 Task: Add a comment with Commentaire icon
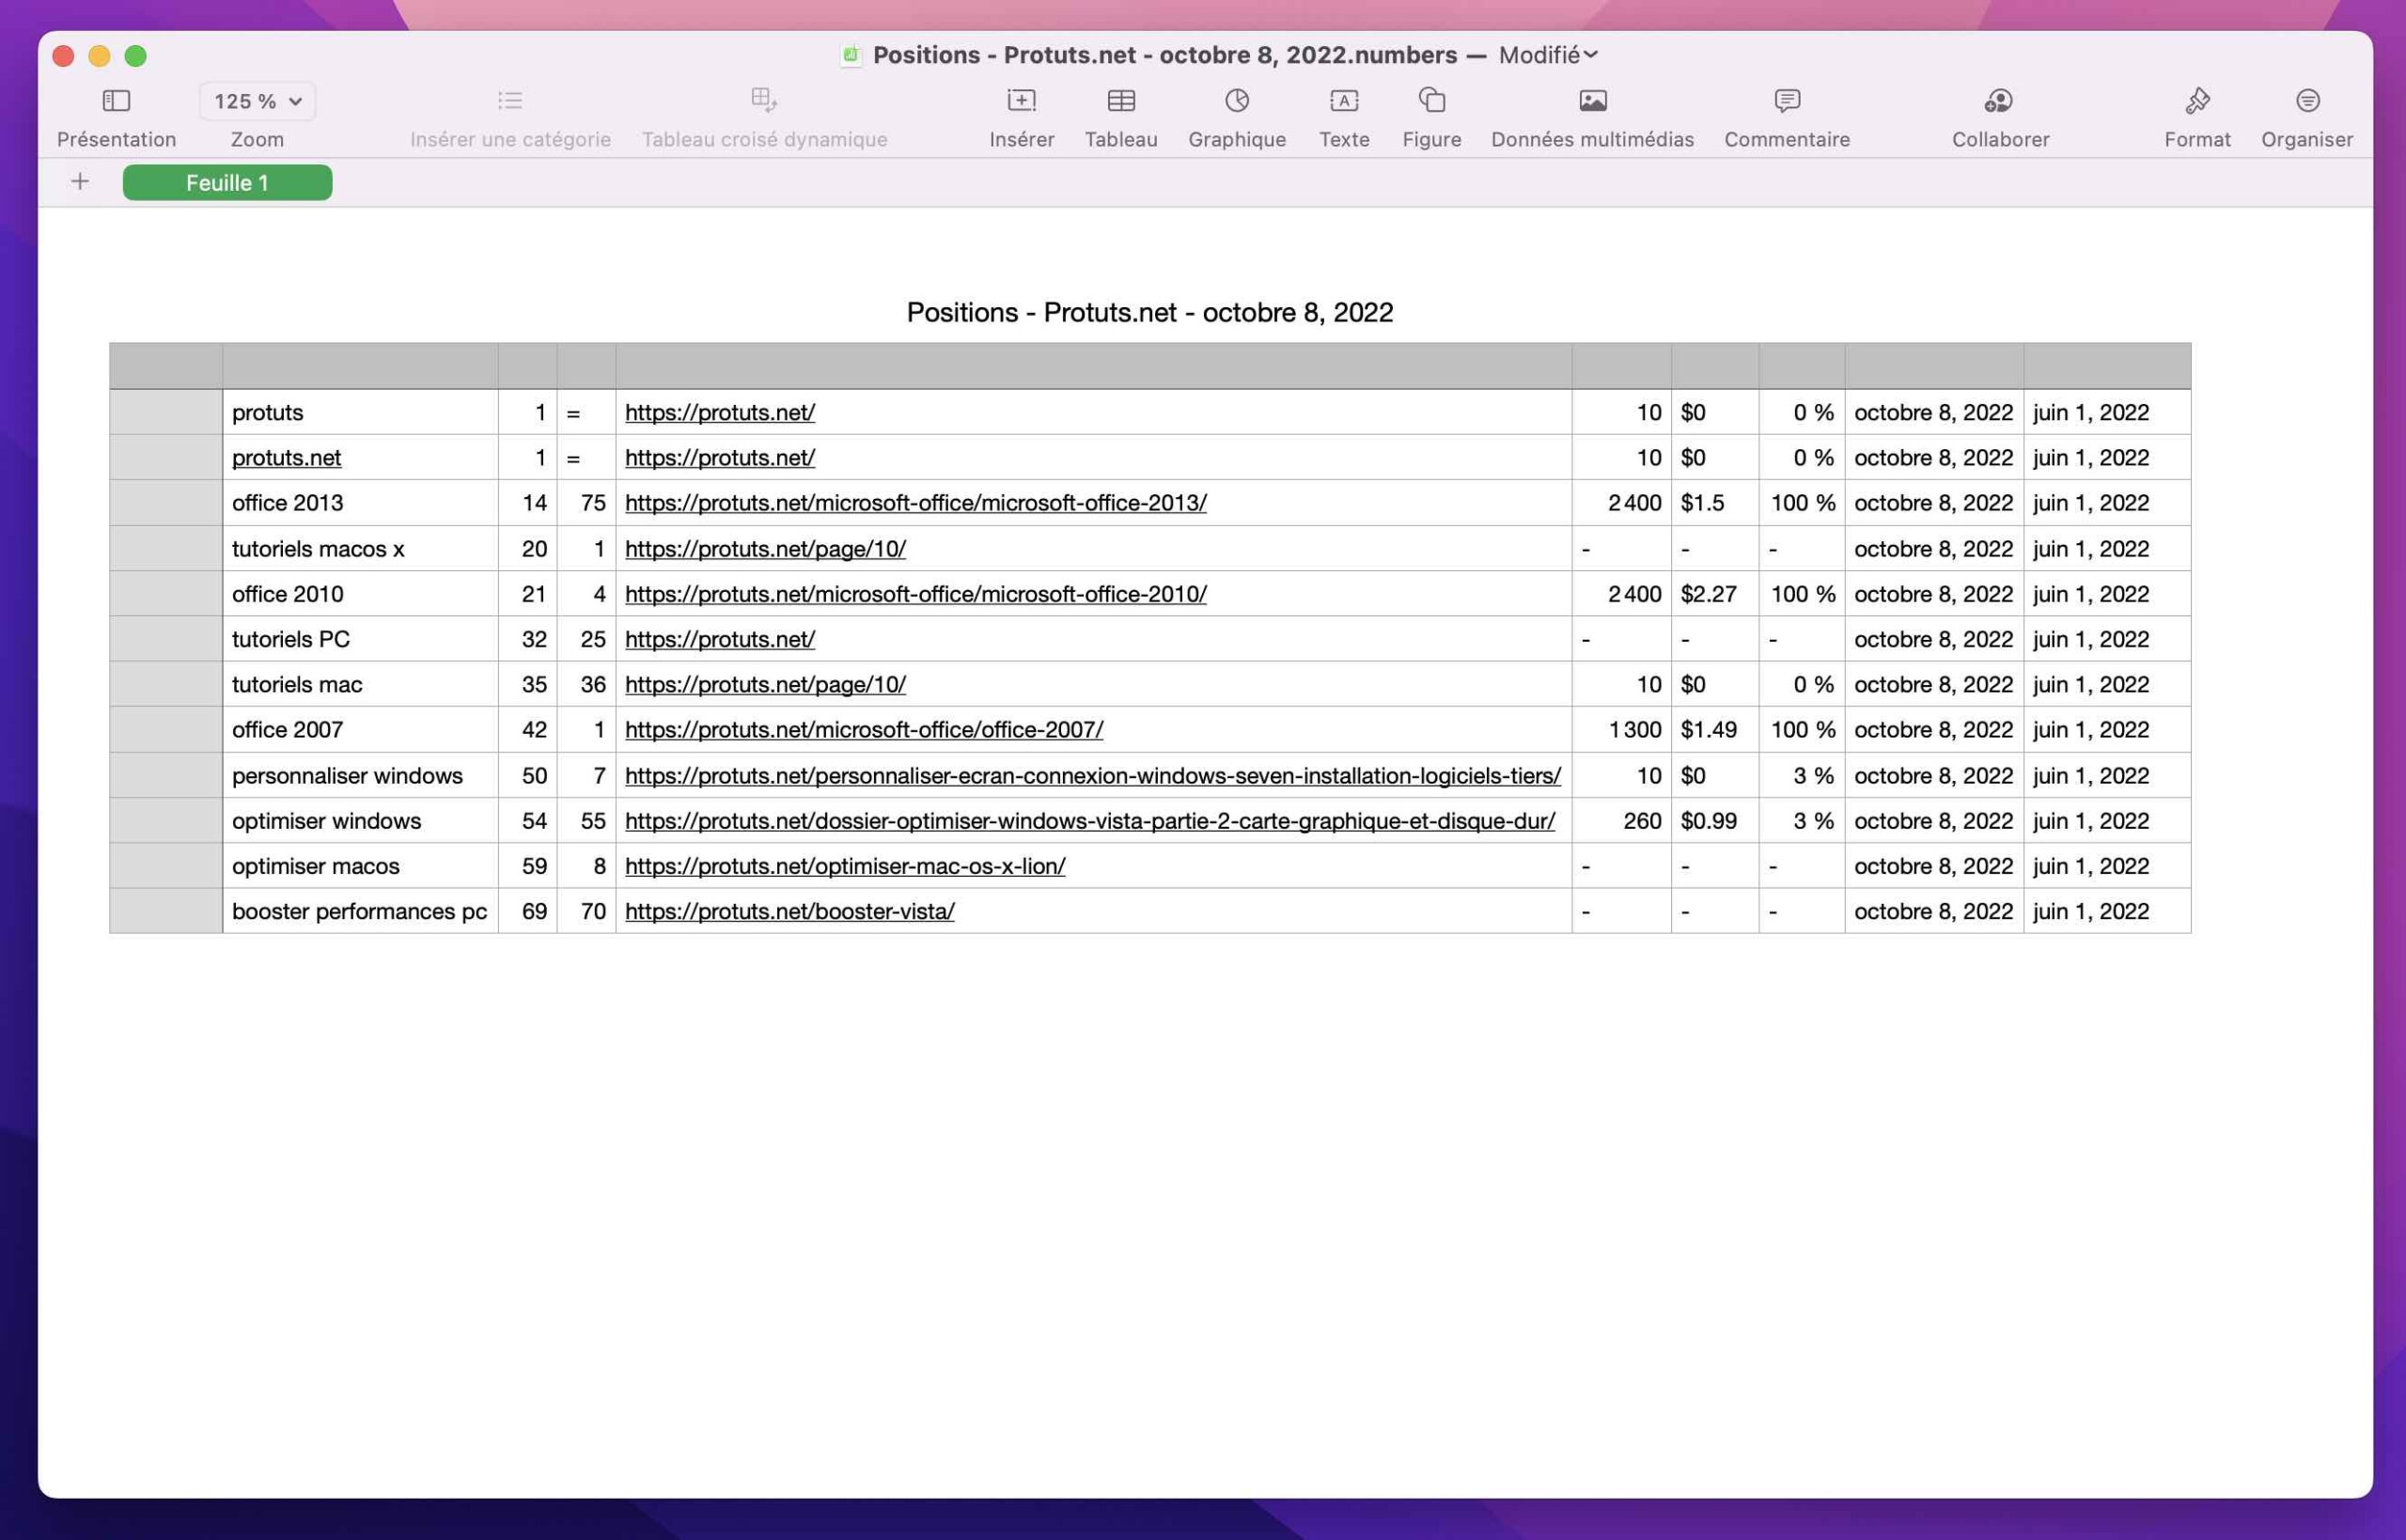1786,100
